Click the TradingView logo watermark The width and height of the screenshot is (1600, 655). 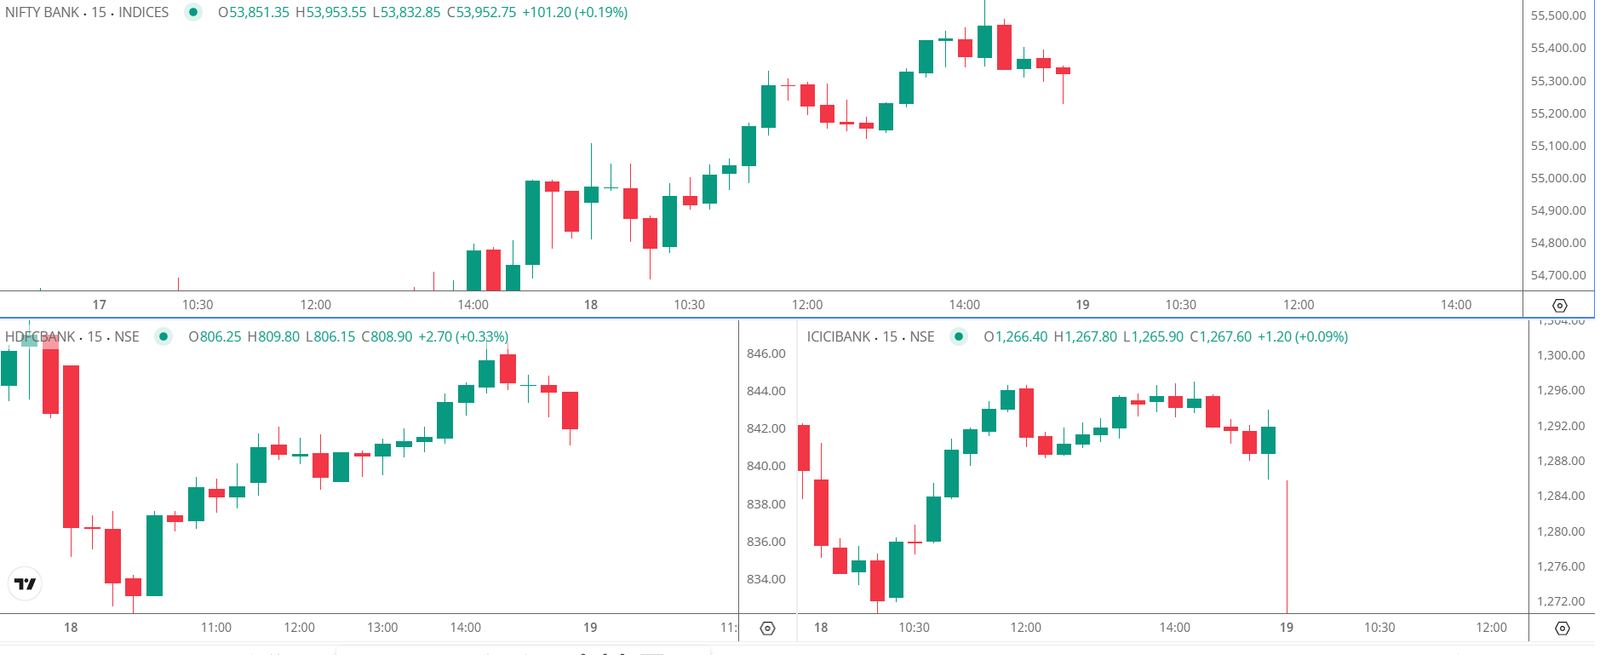[24, 583]
